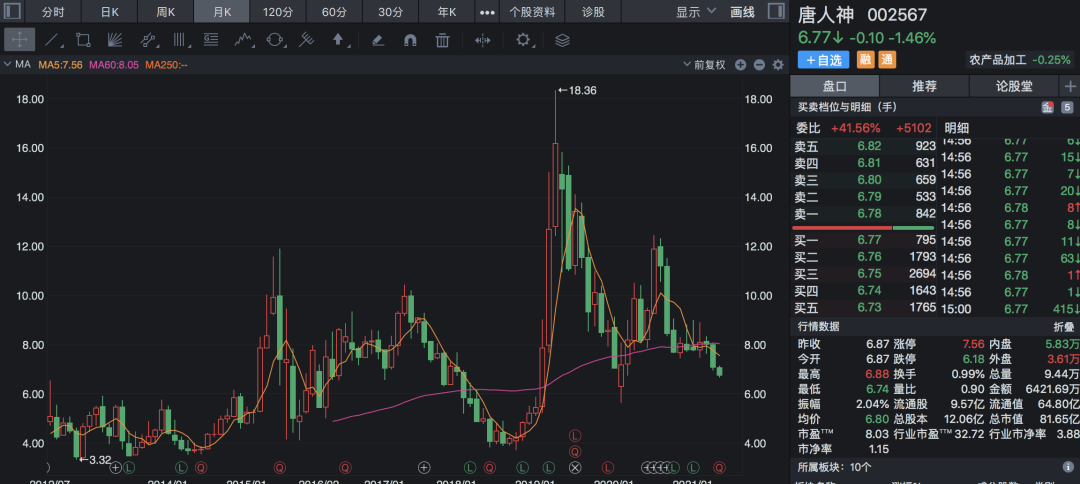1080x484 pixels.
Task: Open more periods via three-dots button
Action: (x=488, y=12)
